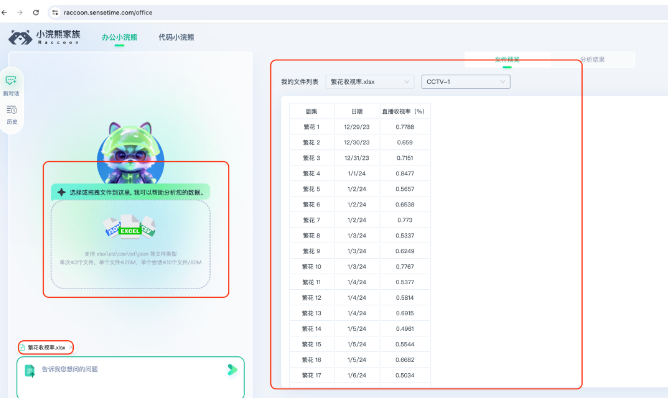The image size is (672, 398).
Task: Reload the page with browser refresh icon
Action: click(36, 12)
